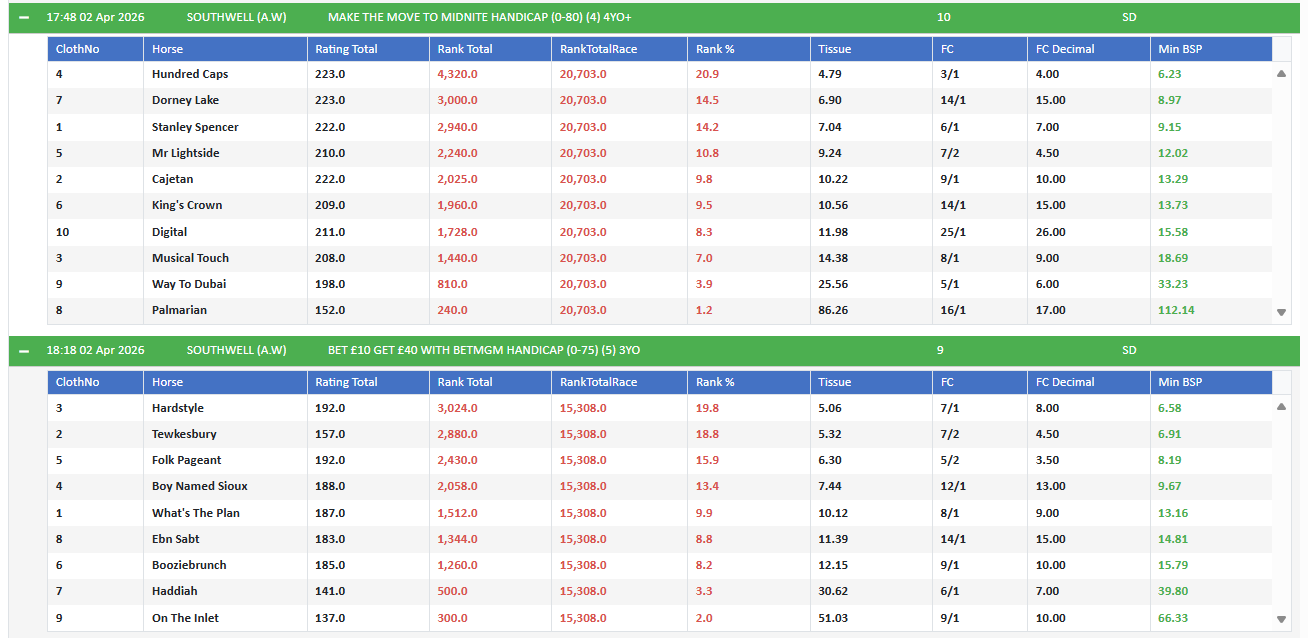Select the Hundred Caps horse row
The image size is (1308, 638).
190,74
